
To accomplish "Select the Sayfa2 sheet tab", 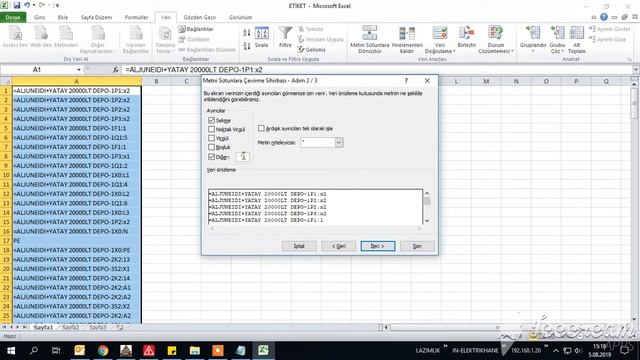I will (71, 327).
